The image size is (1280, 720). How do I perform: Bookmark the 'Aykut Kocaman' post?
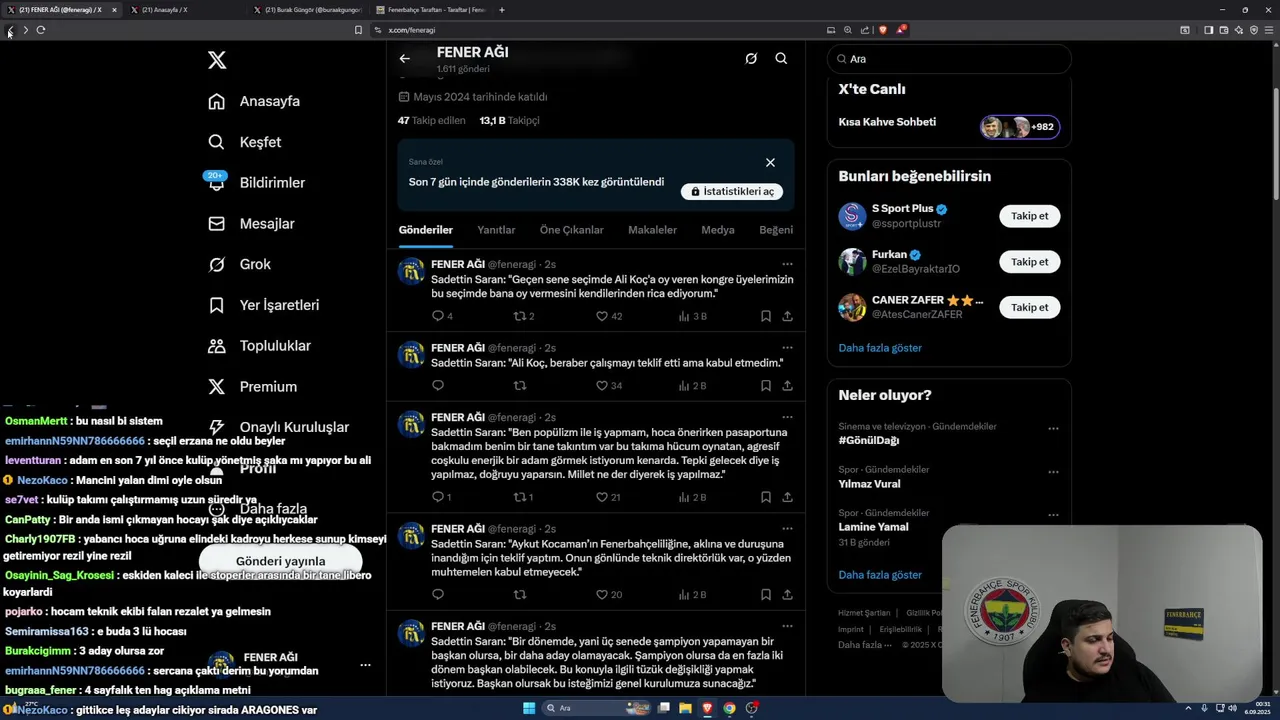click(765, 594)
